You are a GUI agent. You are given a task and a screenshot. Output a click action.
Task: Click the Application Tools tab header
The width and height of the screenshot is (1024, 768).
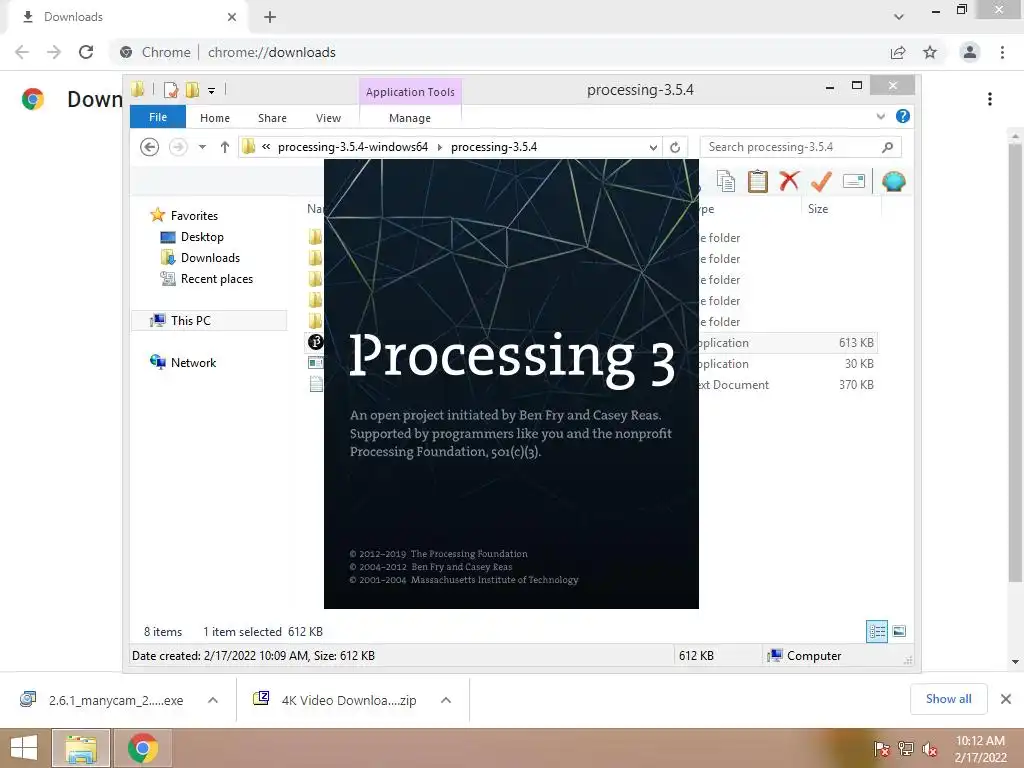[x=410, y=92]
